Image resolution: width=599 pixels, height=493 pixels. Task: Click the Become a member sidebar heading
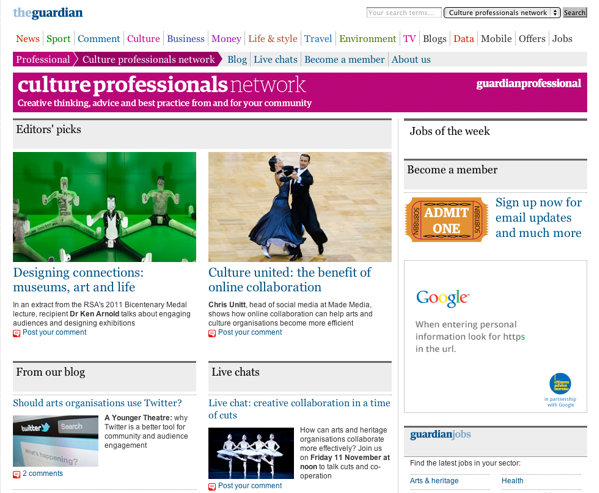coord(452,170)
